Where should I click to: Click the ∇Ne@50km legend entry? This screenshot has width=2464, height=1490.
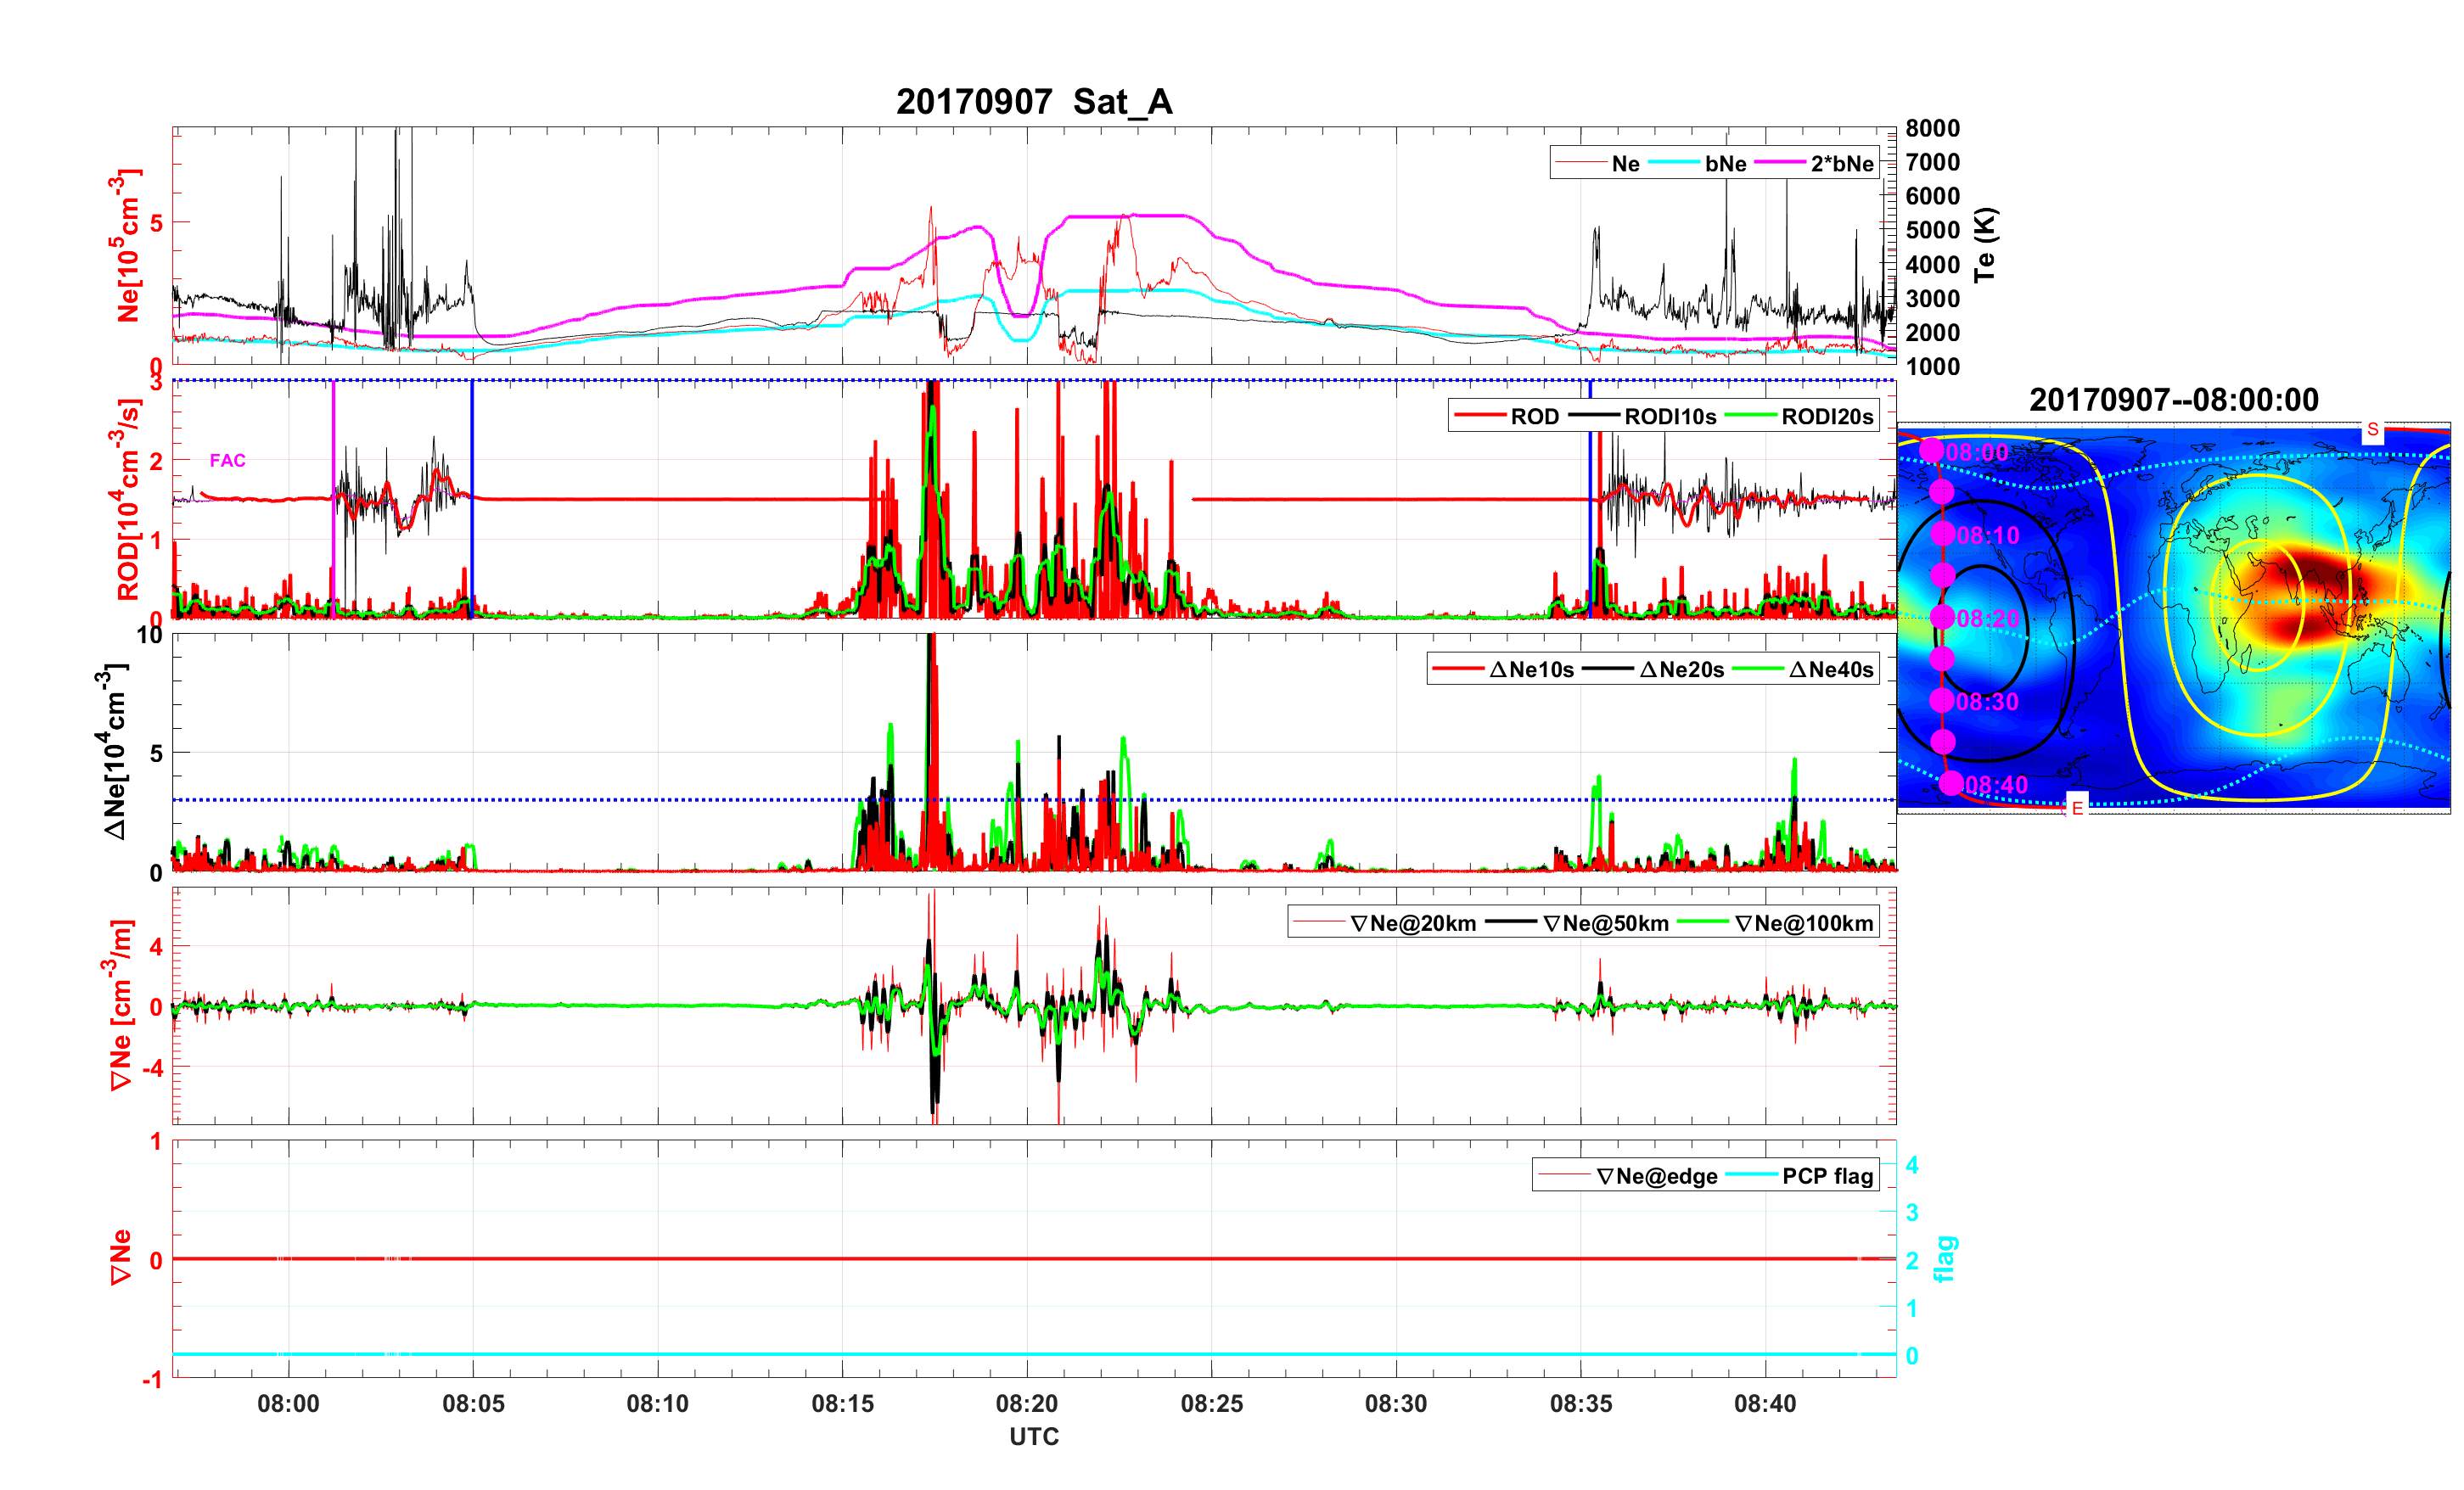point(1605,923)
